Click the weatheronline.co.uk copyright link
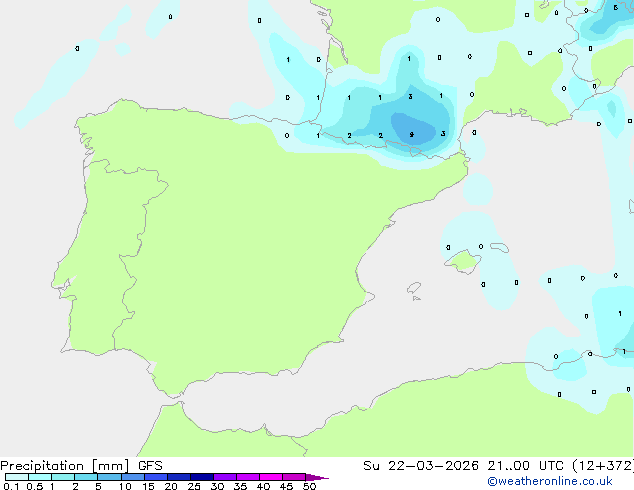Viewport: 634px width, 490px height. point(550,481)
